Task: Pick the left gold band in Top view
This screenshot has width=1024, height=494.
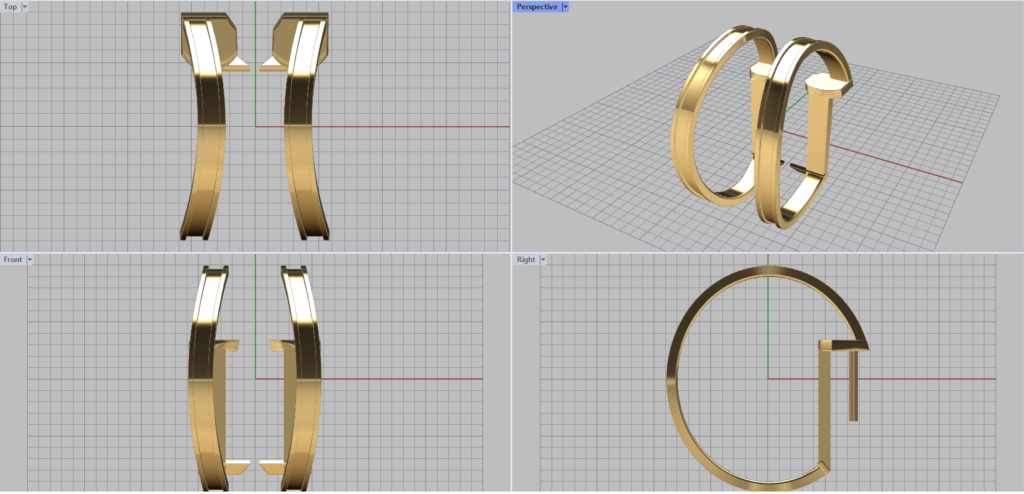Action: click(208, 150)
